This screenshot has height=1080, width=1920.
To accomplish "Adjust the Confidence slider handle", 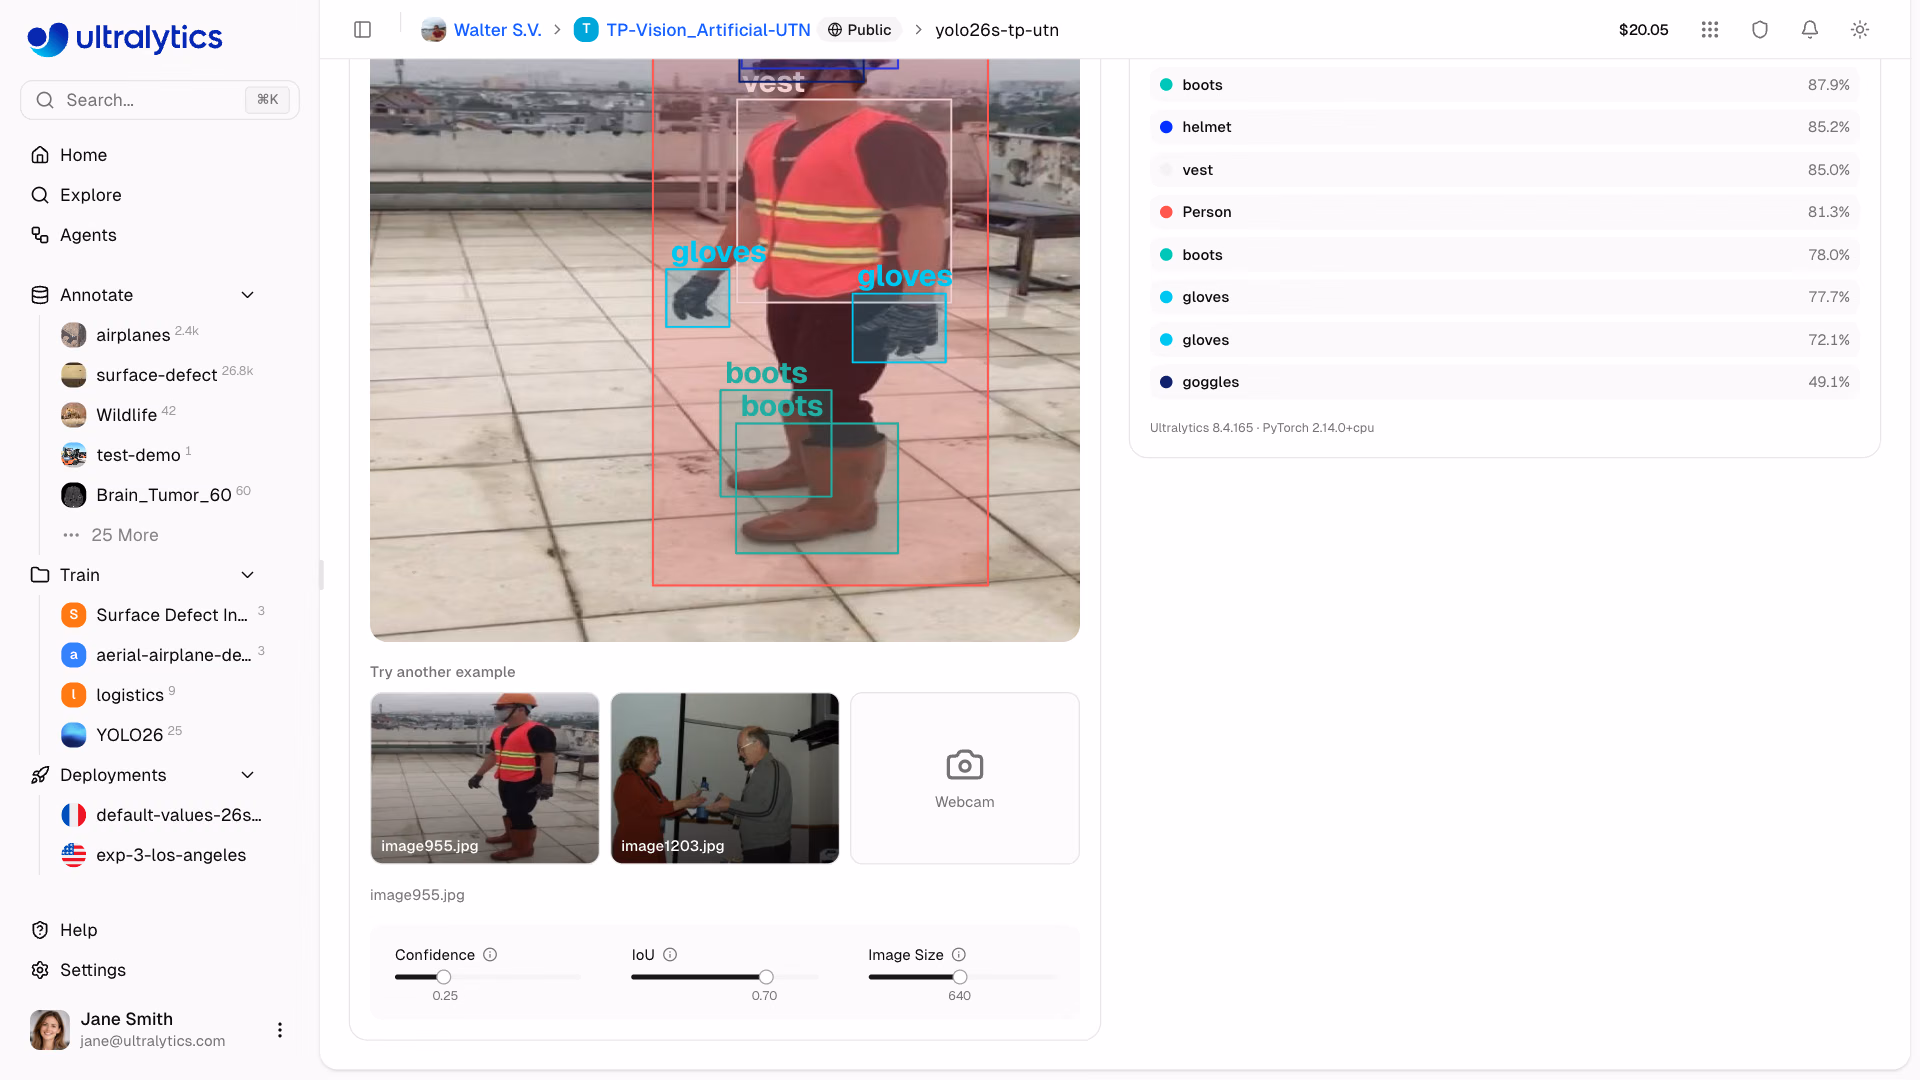I will [x=444, y=977].
